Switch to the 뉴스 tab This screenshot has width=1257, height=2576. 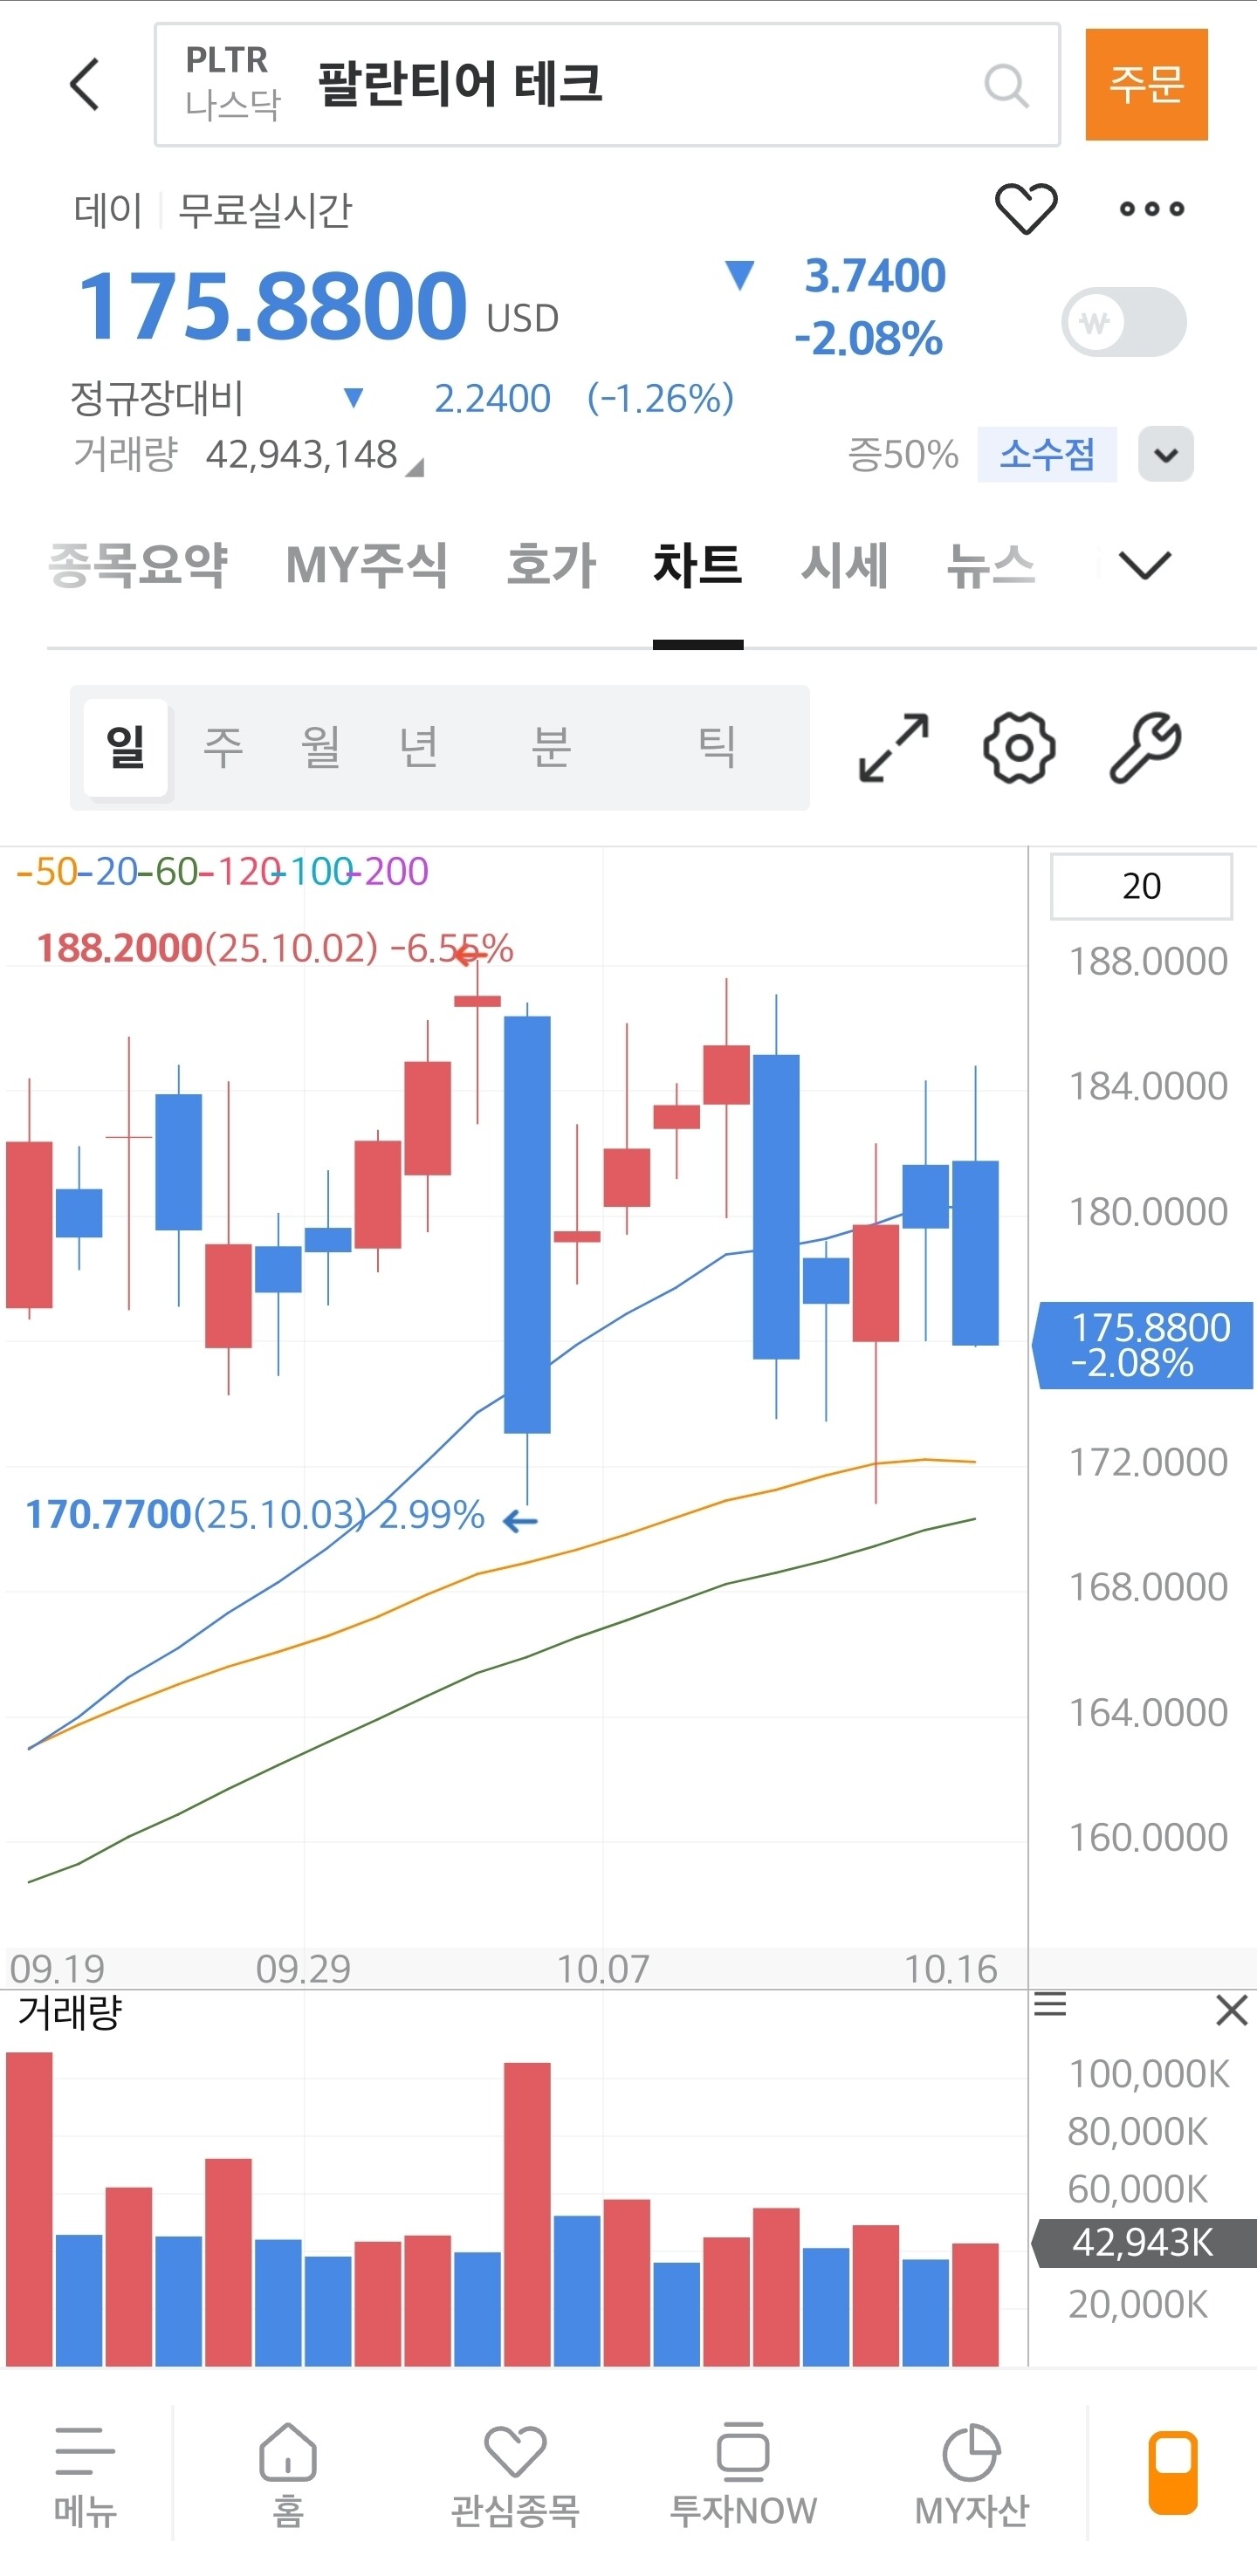(990, 565)
